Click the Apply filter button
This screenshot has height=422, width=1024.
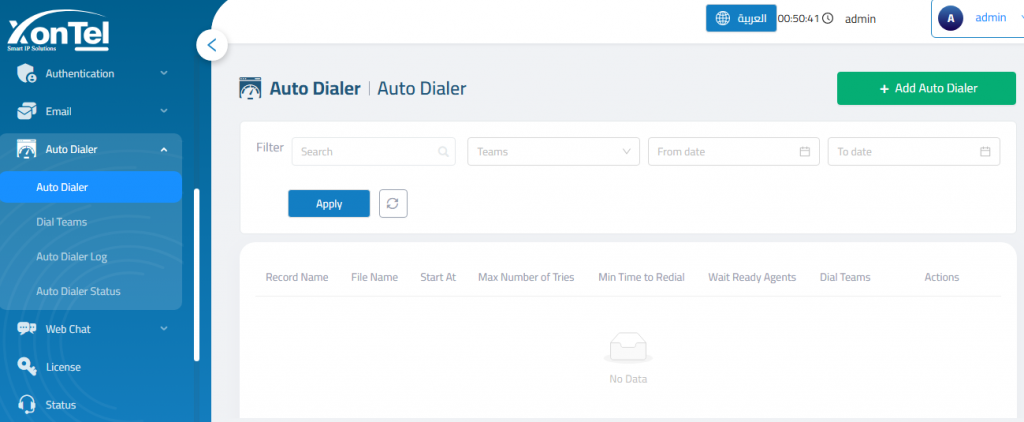coord(328,203)
